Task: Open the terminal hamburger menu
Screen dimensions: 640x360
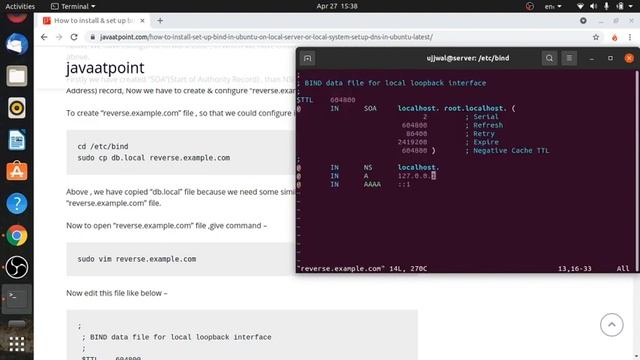Action: coord(569,58)
